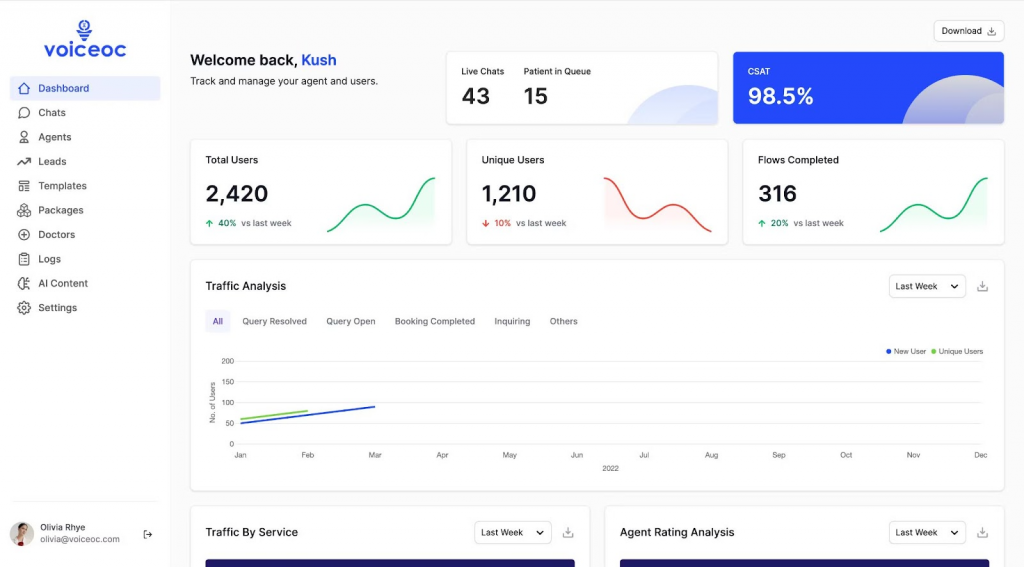The height and width of the screenshot is (567, 1024).
Task: Click the Leads trend arrow icon
Action: [x=24, y=161]
